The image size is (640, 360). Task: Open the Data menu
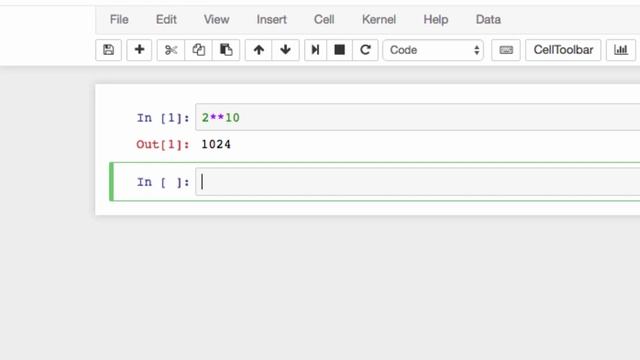[488, 19]
